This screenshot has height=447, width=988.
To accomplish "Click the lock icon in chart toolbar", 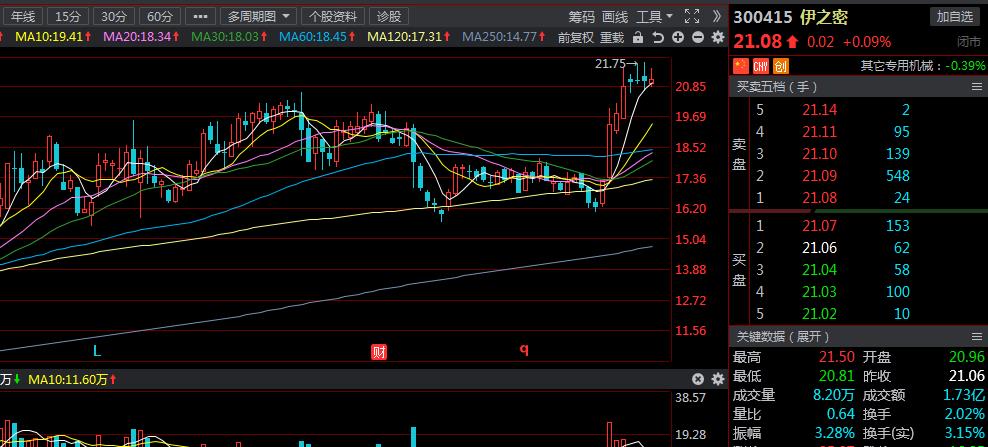I will click(637, 37).
